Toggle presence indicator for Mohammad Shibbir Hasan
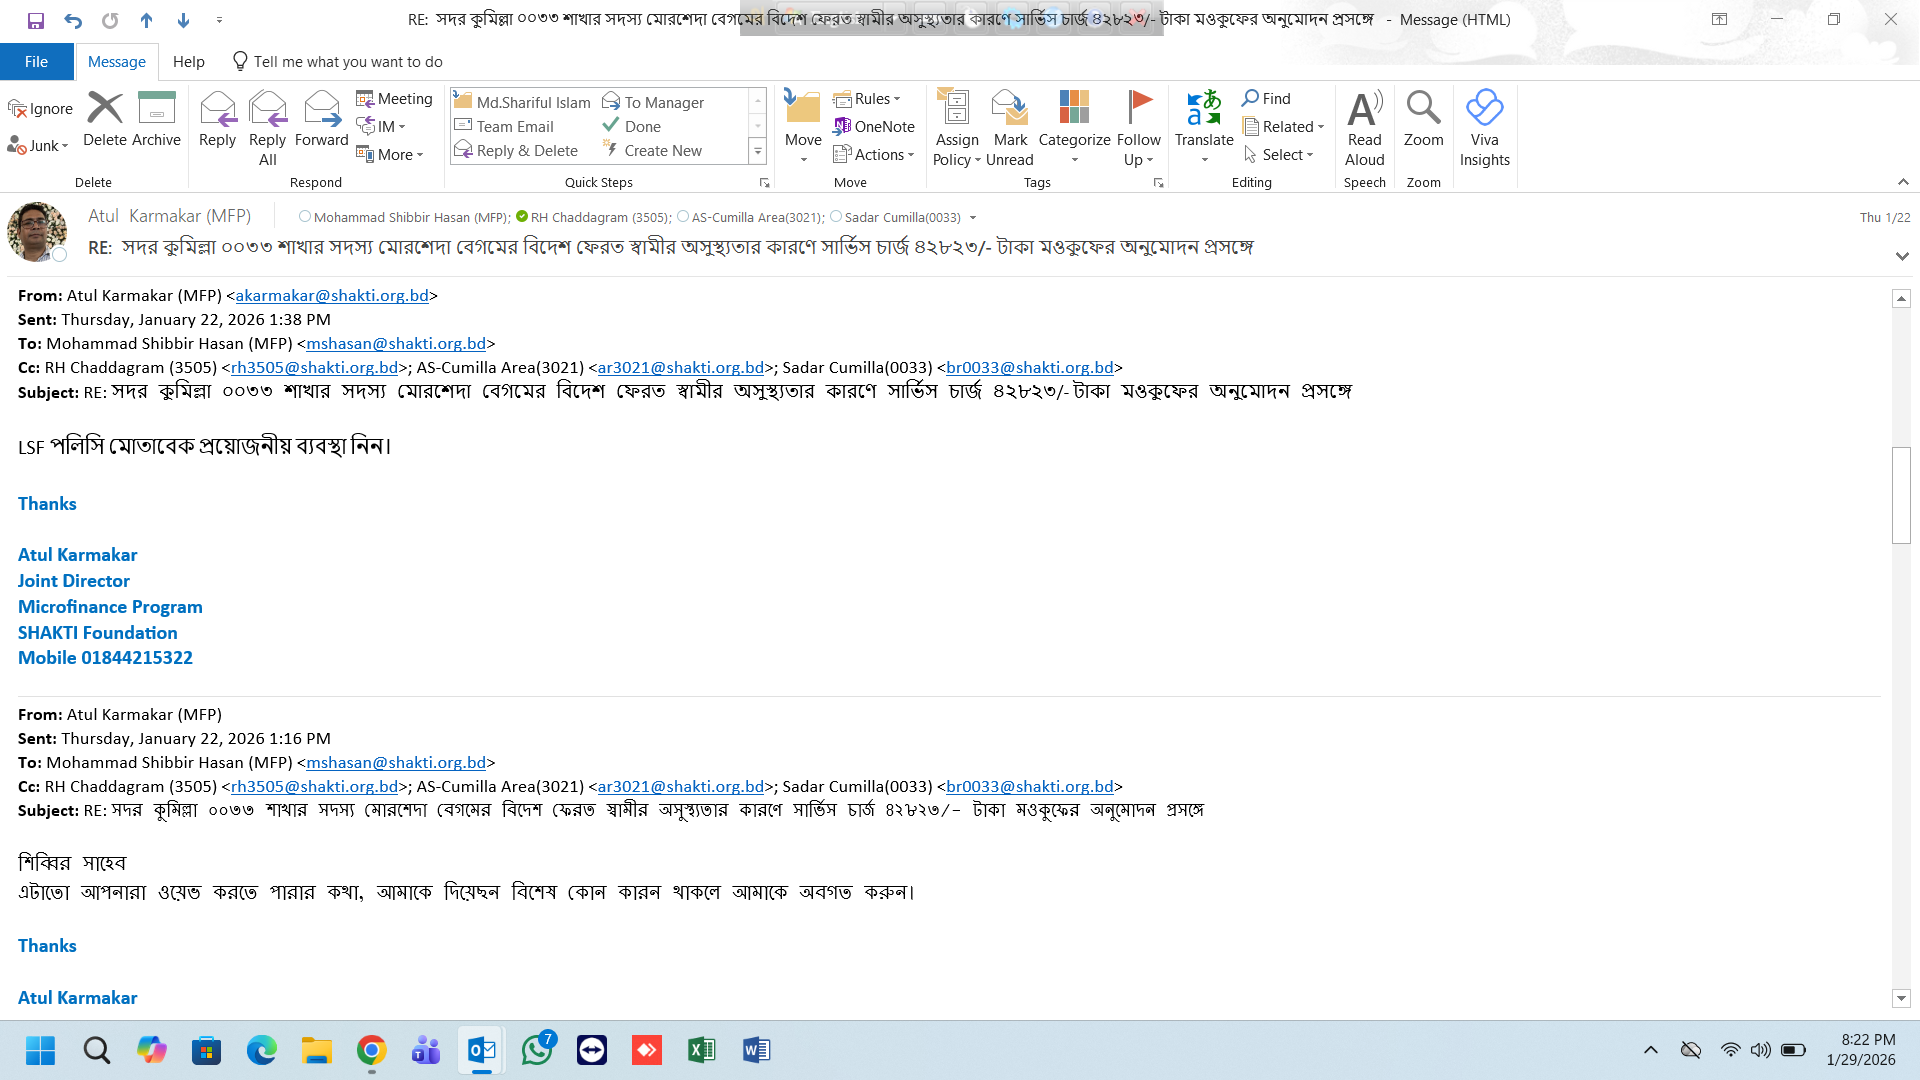This screenshot has width=1920, height=1080. coord(305,216)
